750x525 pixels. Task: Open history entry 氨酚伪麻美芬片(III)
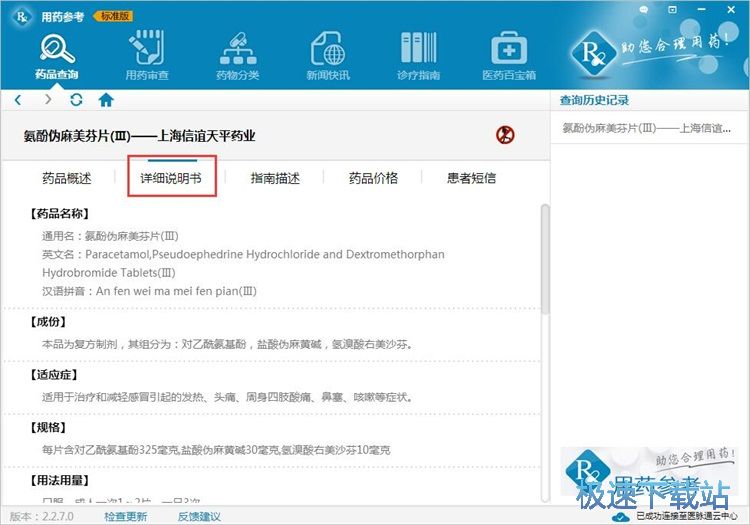647,128
